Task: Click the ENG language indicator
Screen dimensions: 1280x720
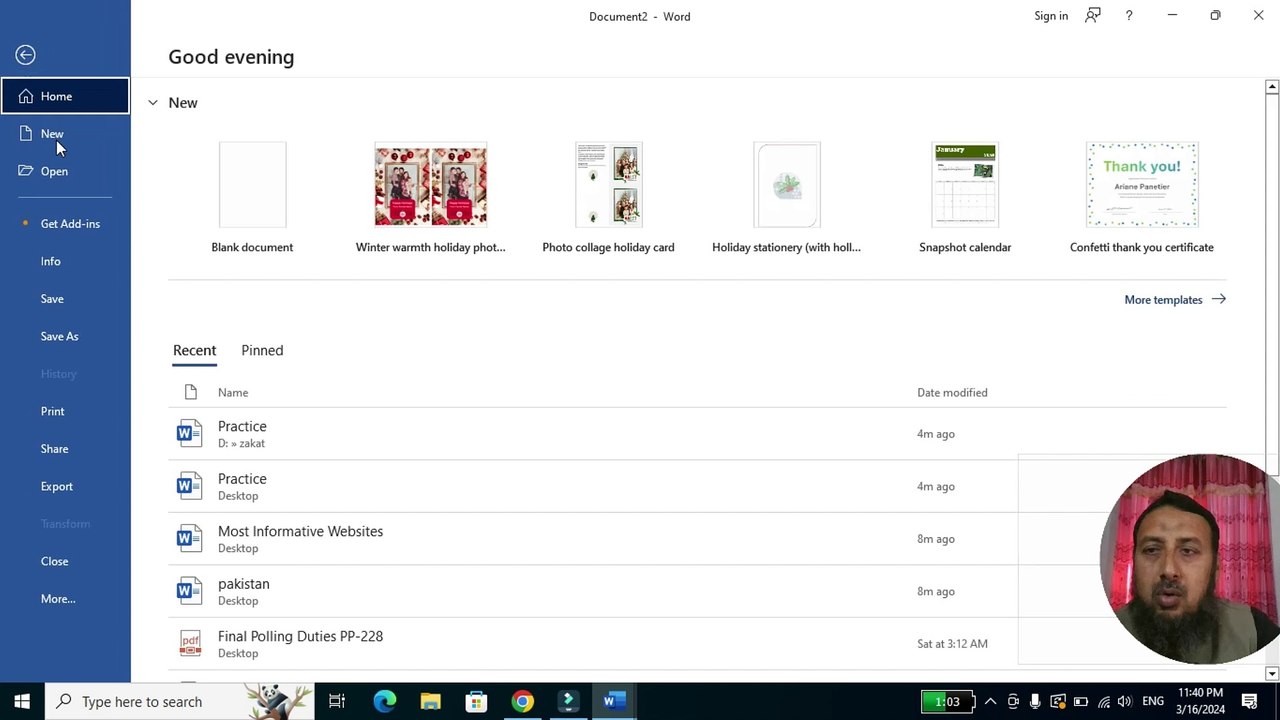Action: (1153, 702)
